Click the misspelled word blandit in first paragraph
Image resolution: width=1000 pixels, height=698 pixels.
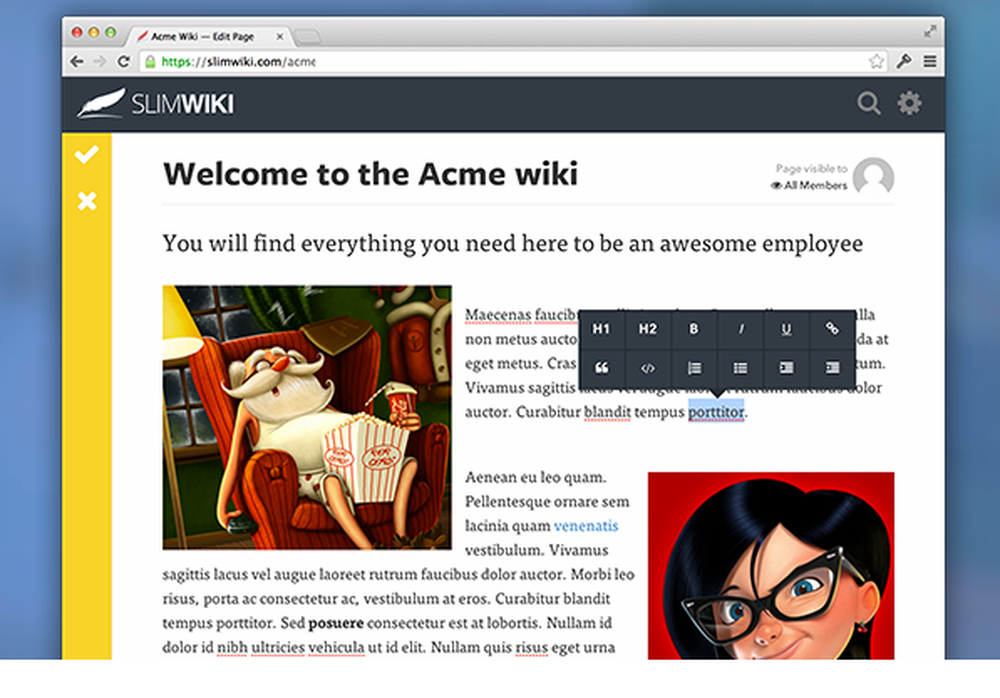point(608,412)
